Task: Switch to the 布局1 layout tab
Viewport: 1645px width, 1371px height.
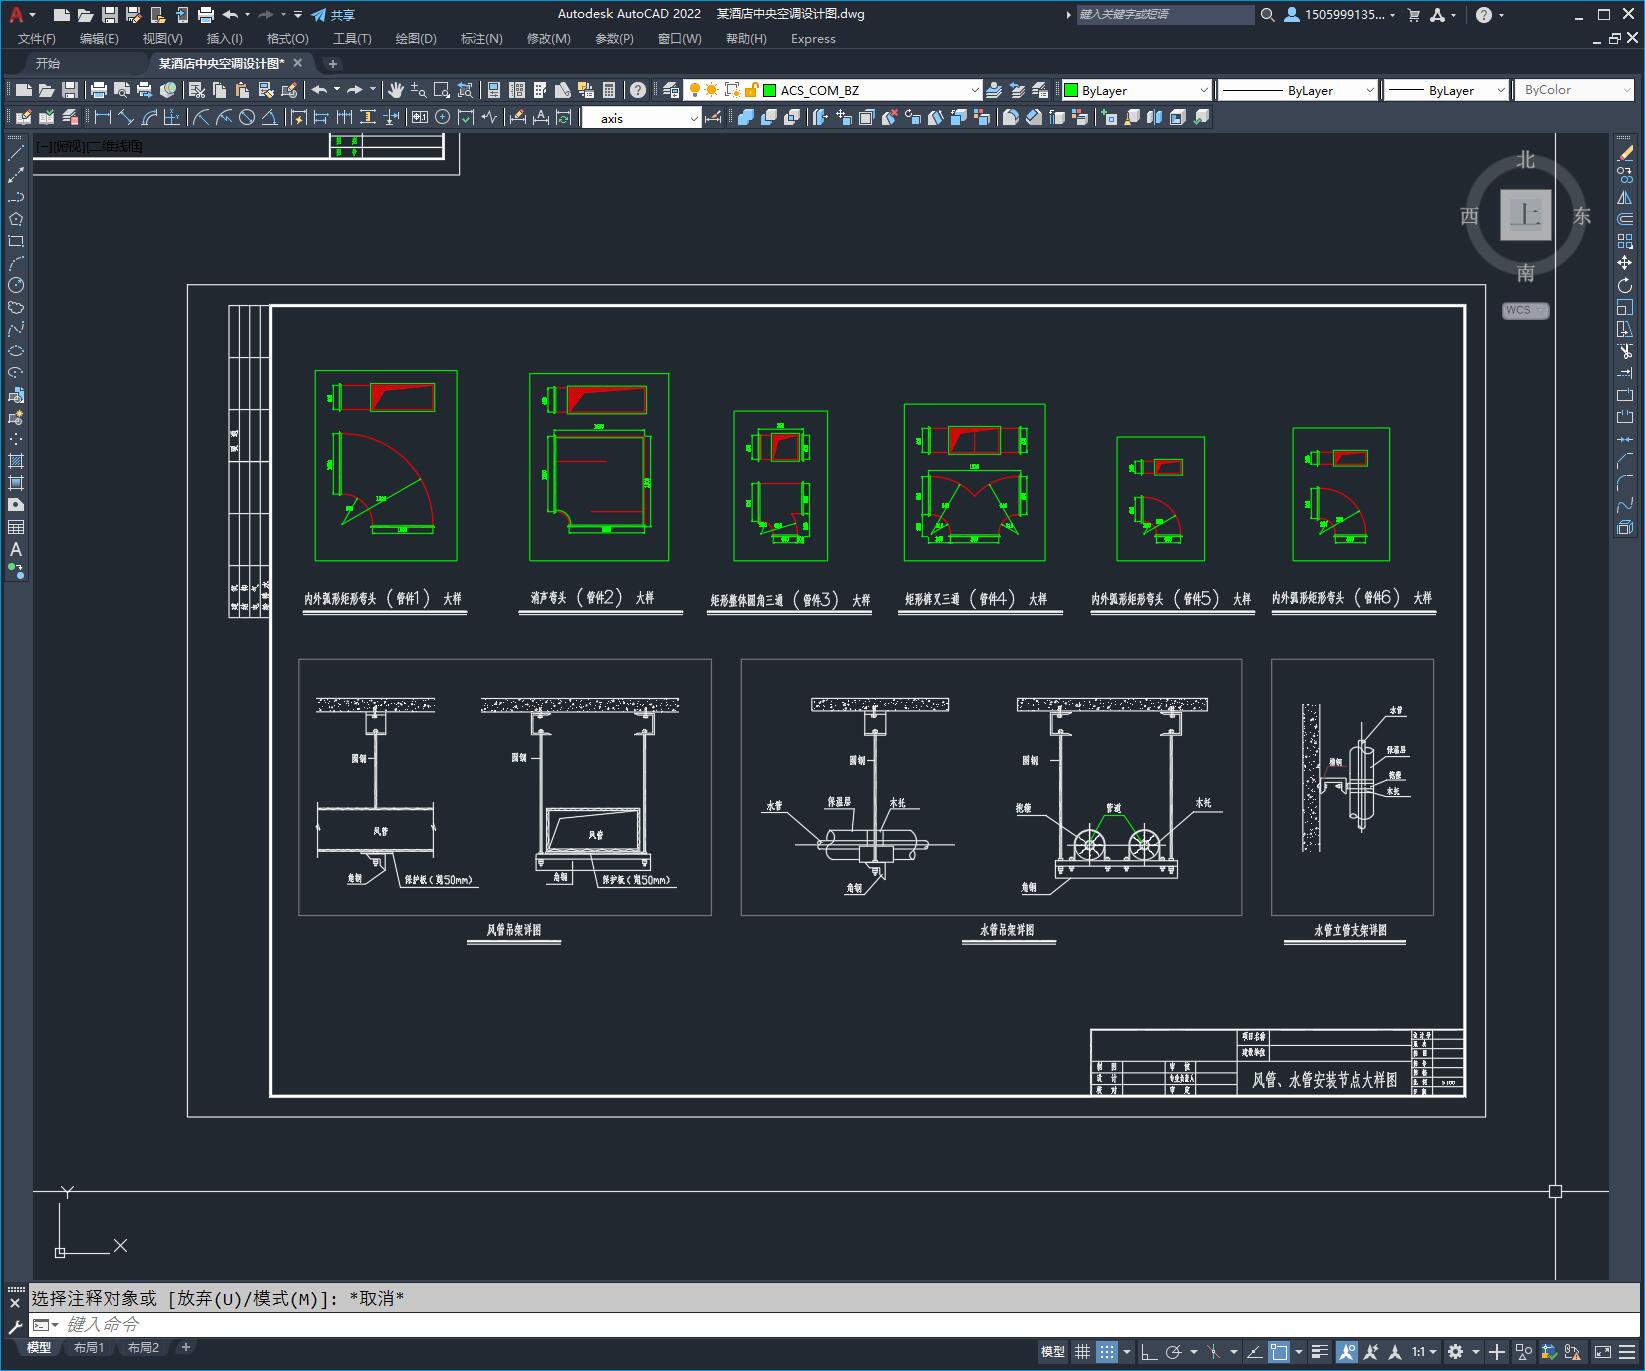Action: click(x=89, y=1348)
